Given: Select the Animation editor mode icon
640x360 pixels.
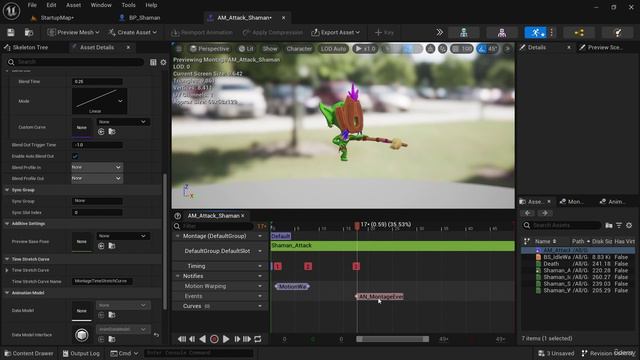Looking at the screenshot, I should coord(536,32).
